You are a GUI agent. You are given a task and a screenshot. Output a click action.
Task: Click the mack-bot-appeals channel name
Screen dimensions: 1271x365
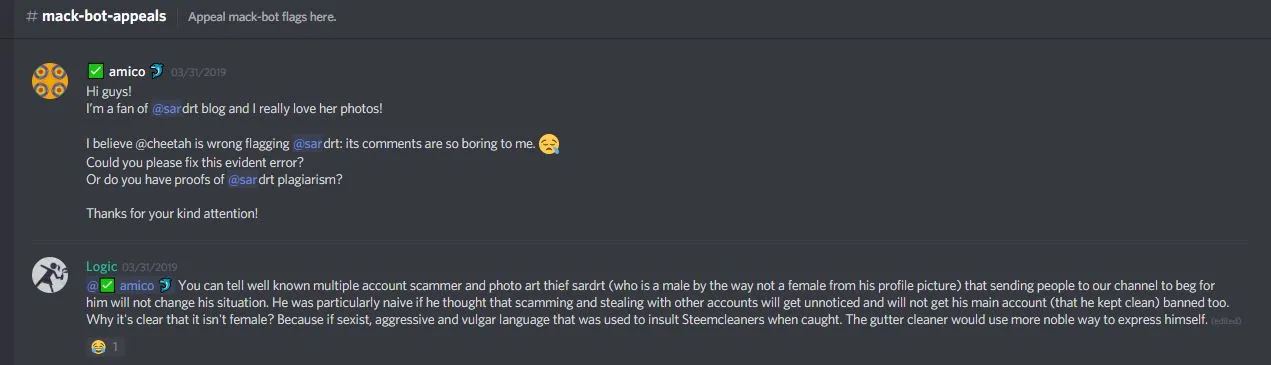pos(104,16)
